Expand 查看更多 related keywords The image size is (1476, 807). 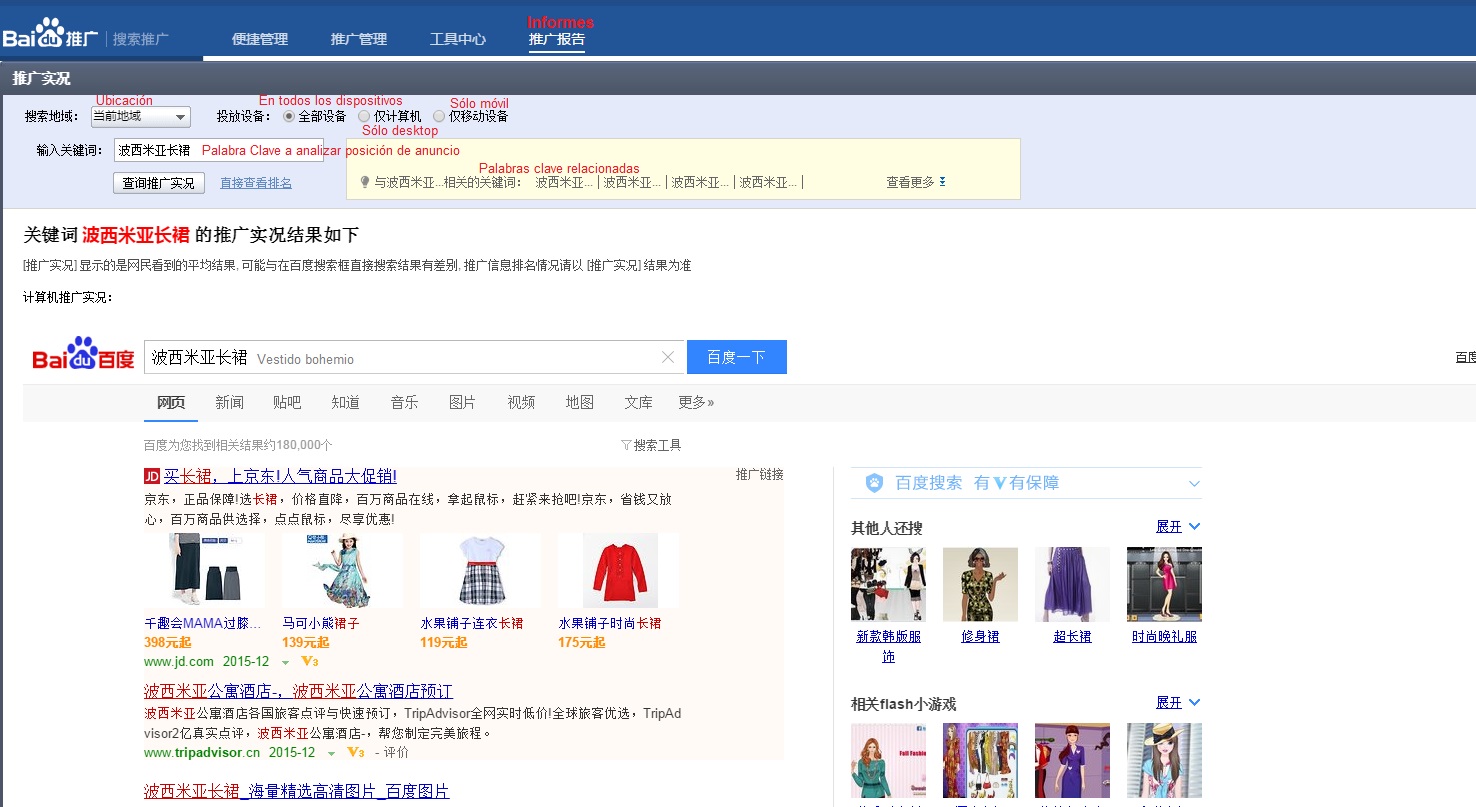pos(915,182)
